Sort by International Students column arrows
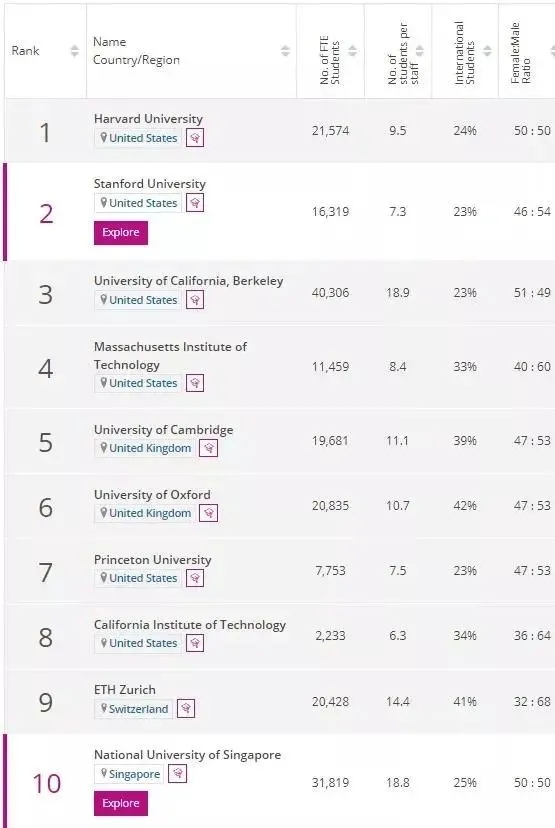This screenshot has height=828, width=555. click(x=487, y=51)
